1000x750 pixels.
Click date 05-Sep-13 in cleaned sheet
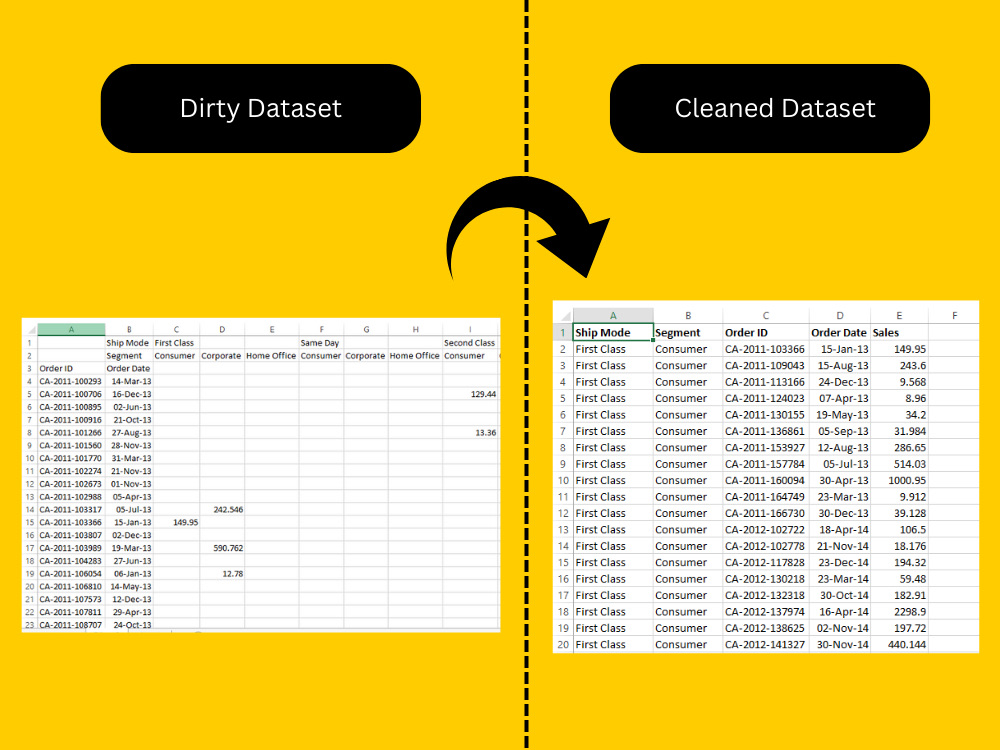click(x=839, y=431)
